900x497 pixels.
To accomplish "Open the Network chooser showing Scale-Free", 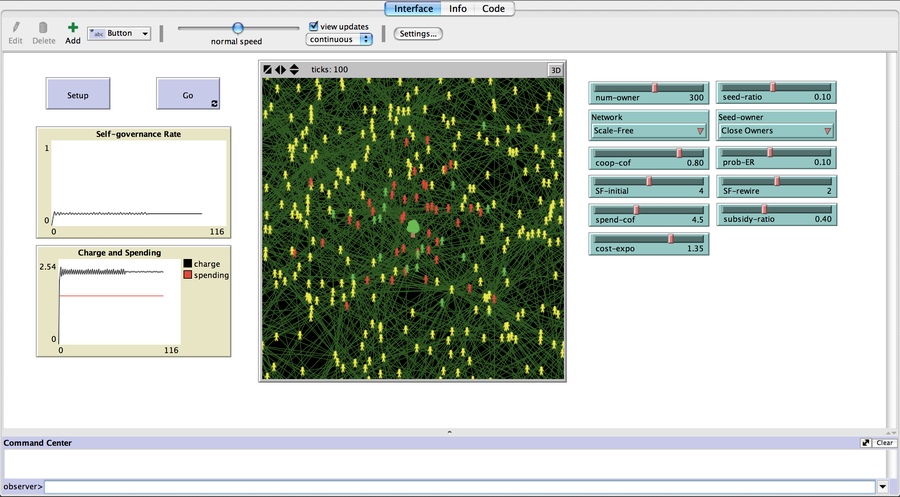I will tap(649, 130).
